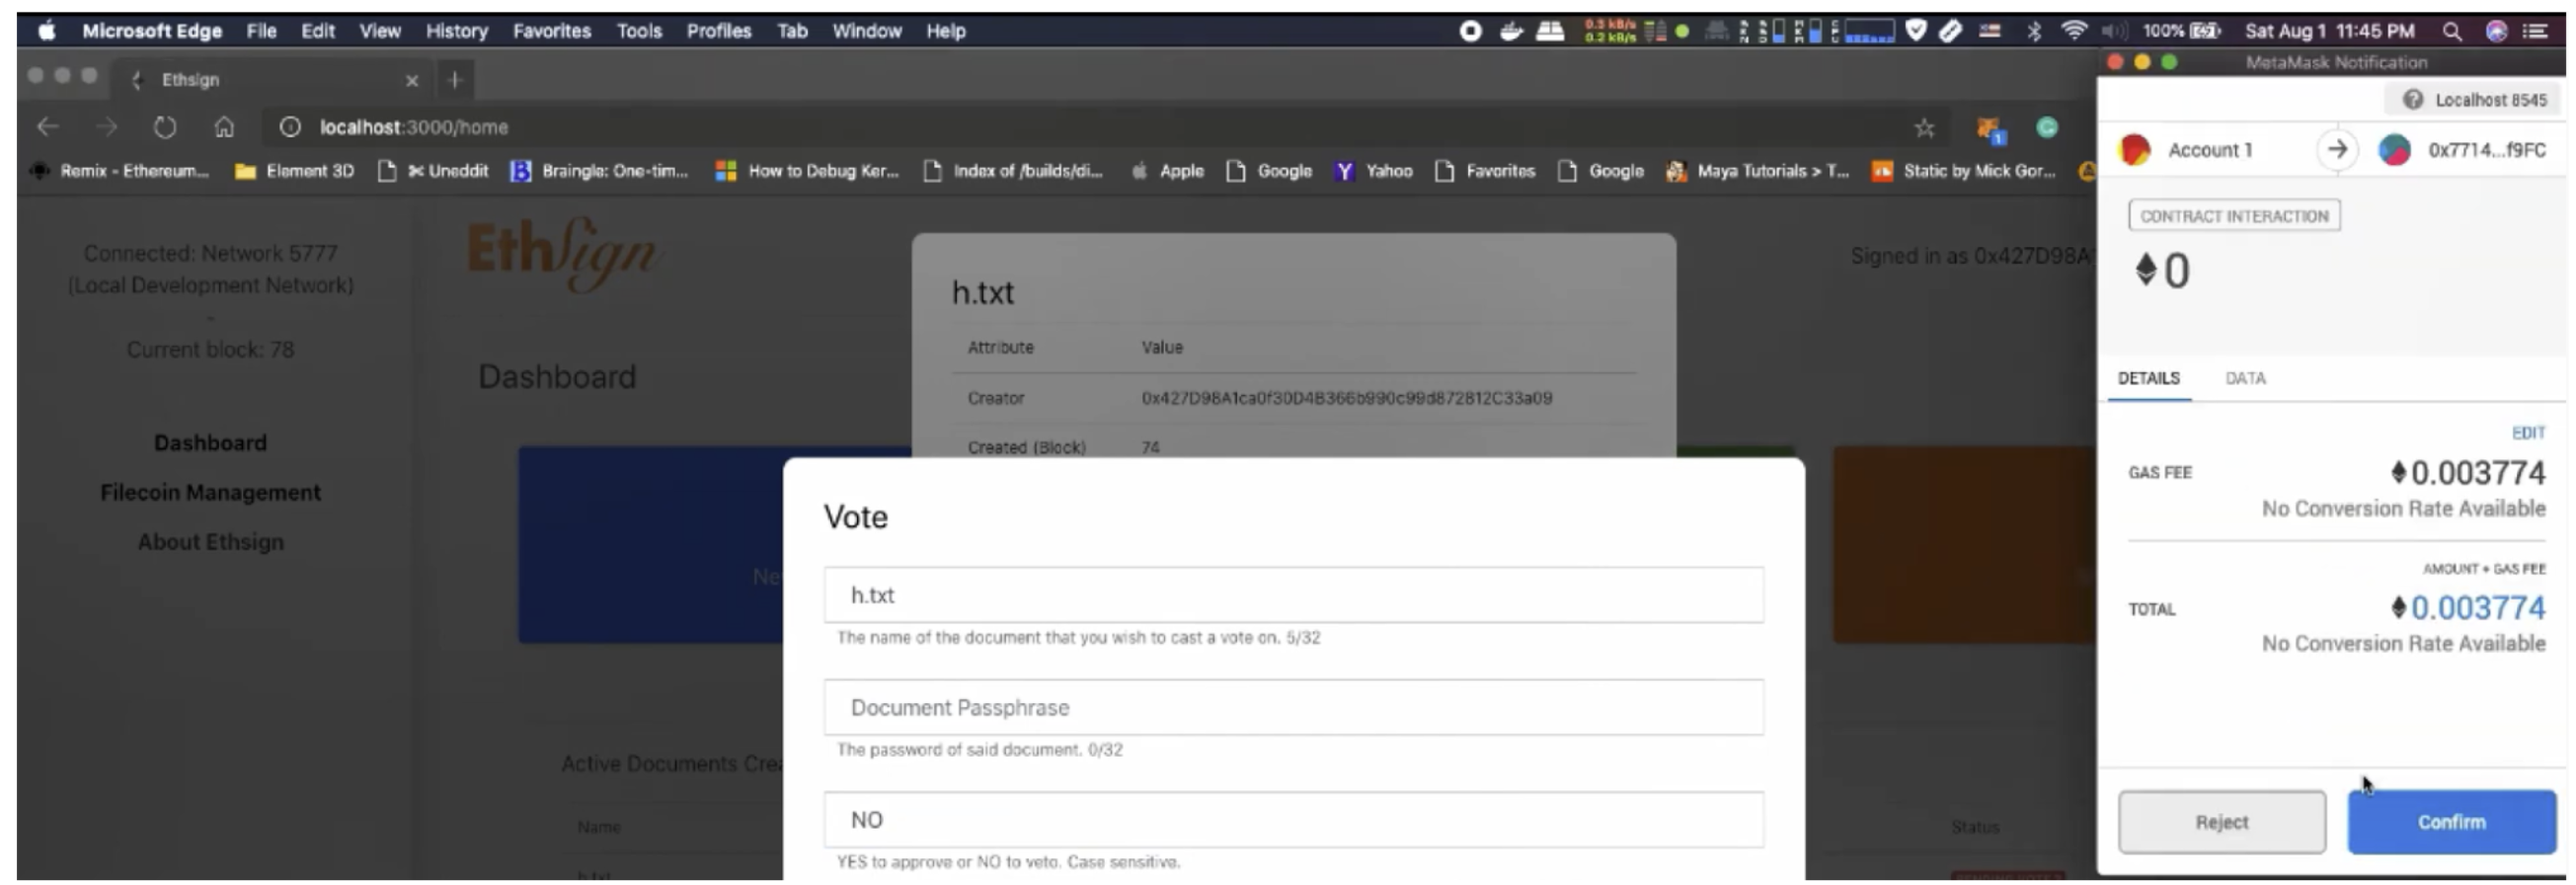
Task: Click the browser refresh icon
Action: pos(165,128)
